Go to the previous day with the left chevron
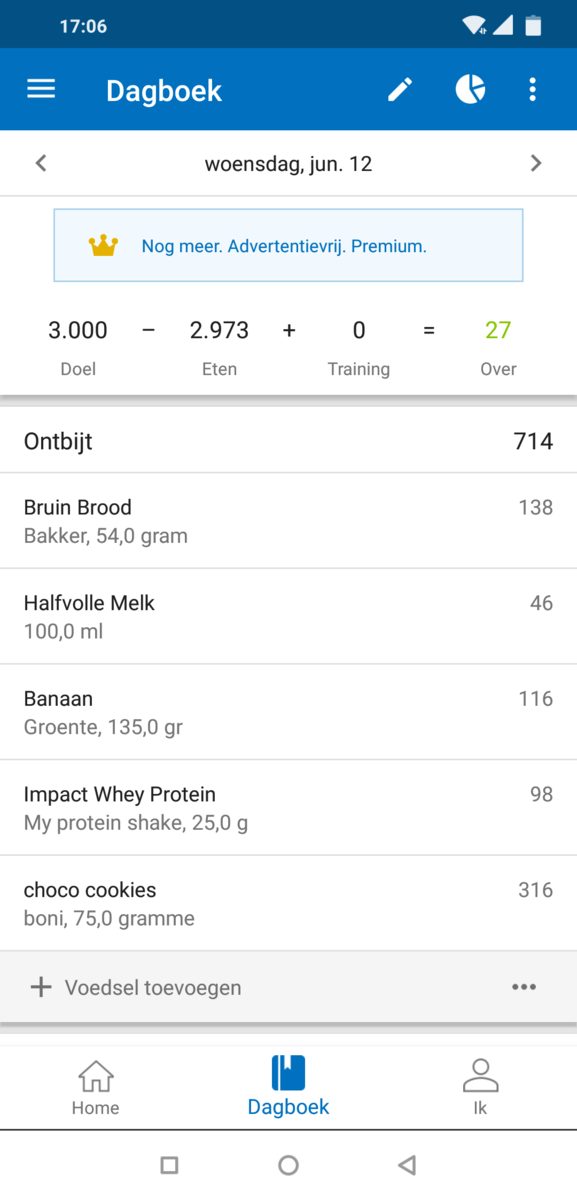 click(41, 162)
